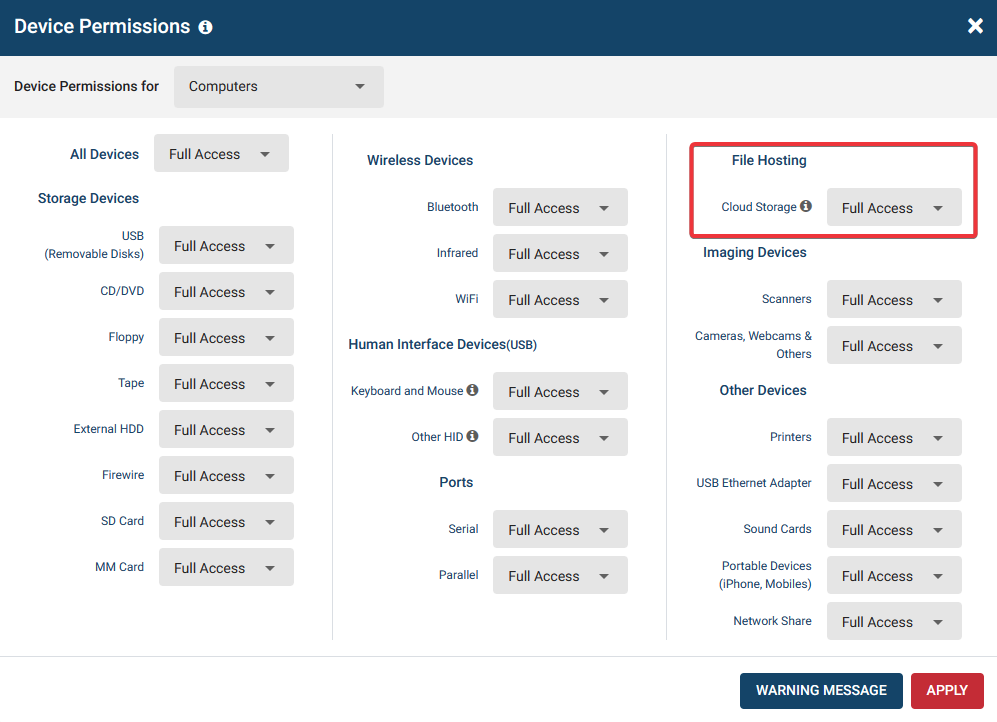Open the Serial port permission dropdown
This screenshot has width=997, height=722.
[x=560, y=529]
